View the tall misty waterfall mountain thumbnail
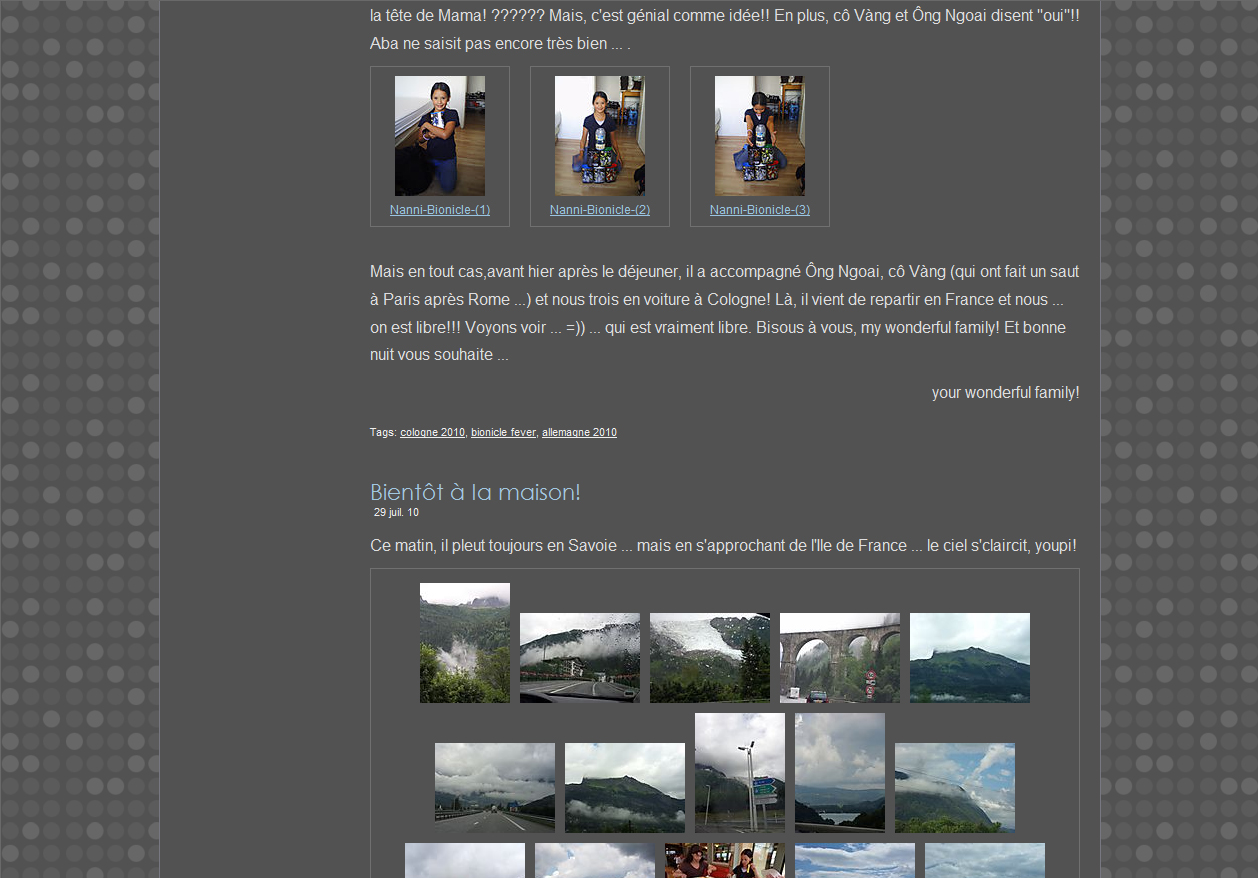 point(465,643)
